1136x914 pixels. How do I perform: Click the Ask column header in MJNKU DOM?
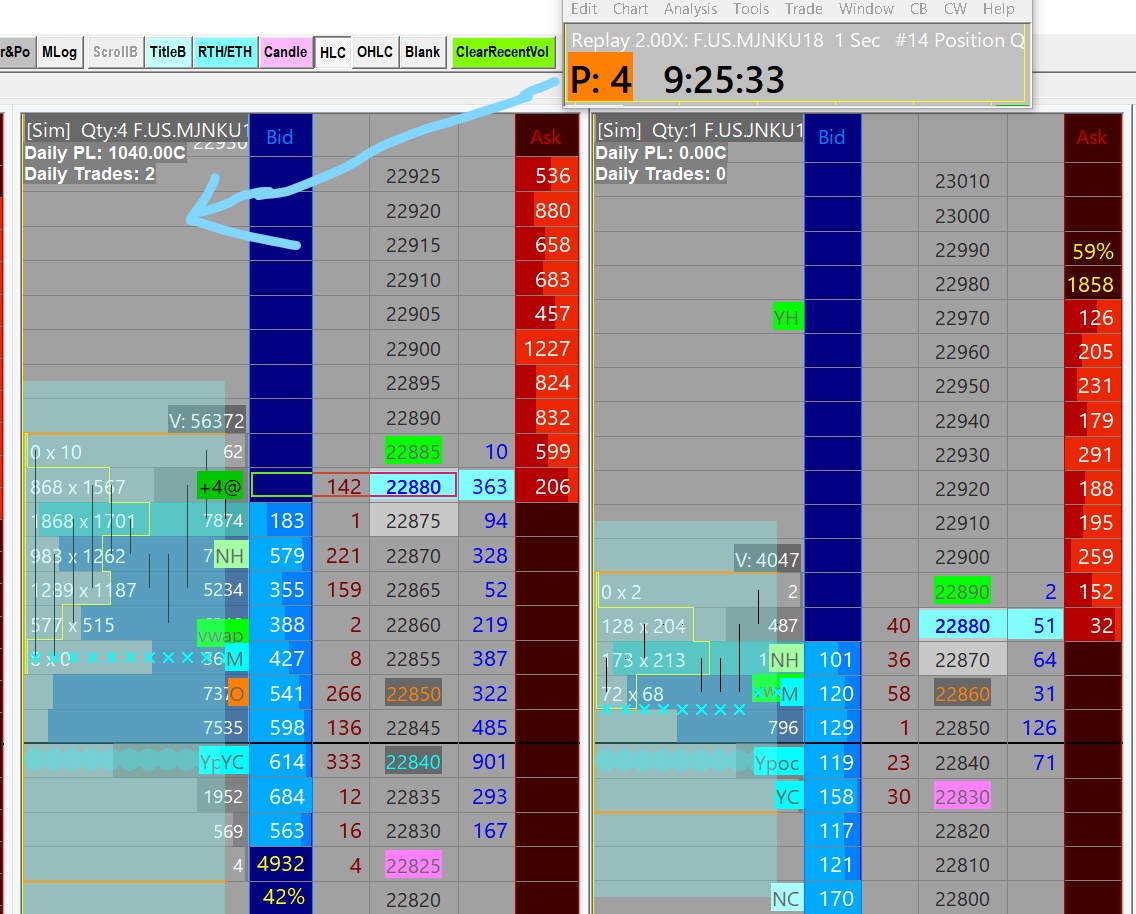click(546, 137)
